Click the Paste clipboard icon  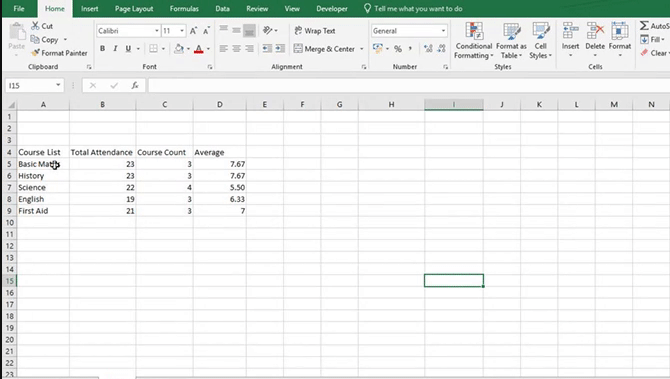point(17,32)
